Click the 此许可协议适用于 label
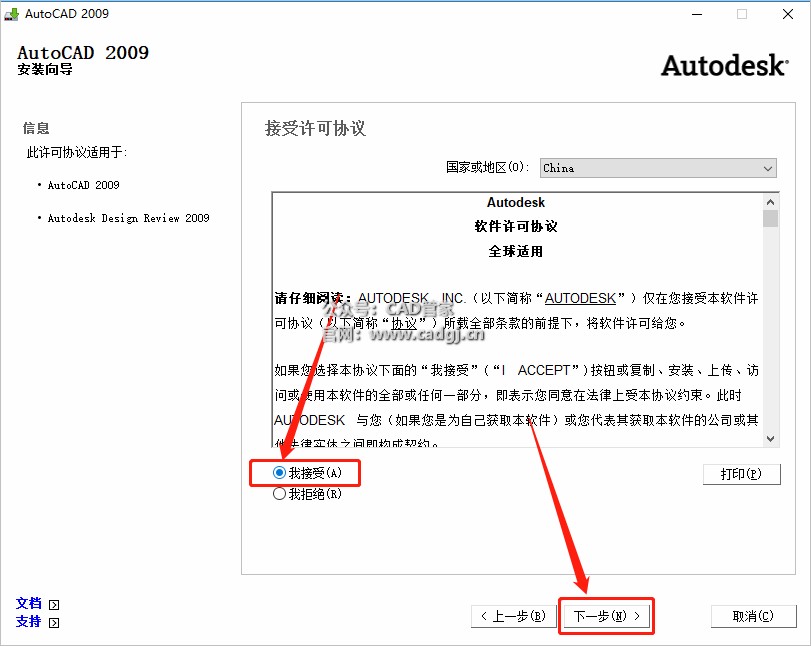The height and width of the screenshot is (646, 811). [x=77, y=152]
